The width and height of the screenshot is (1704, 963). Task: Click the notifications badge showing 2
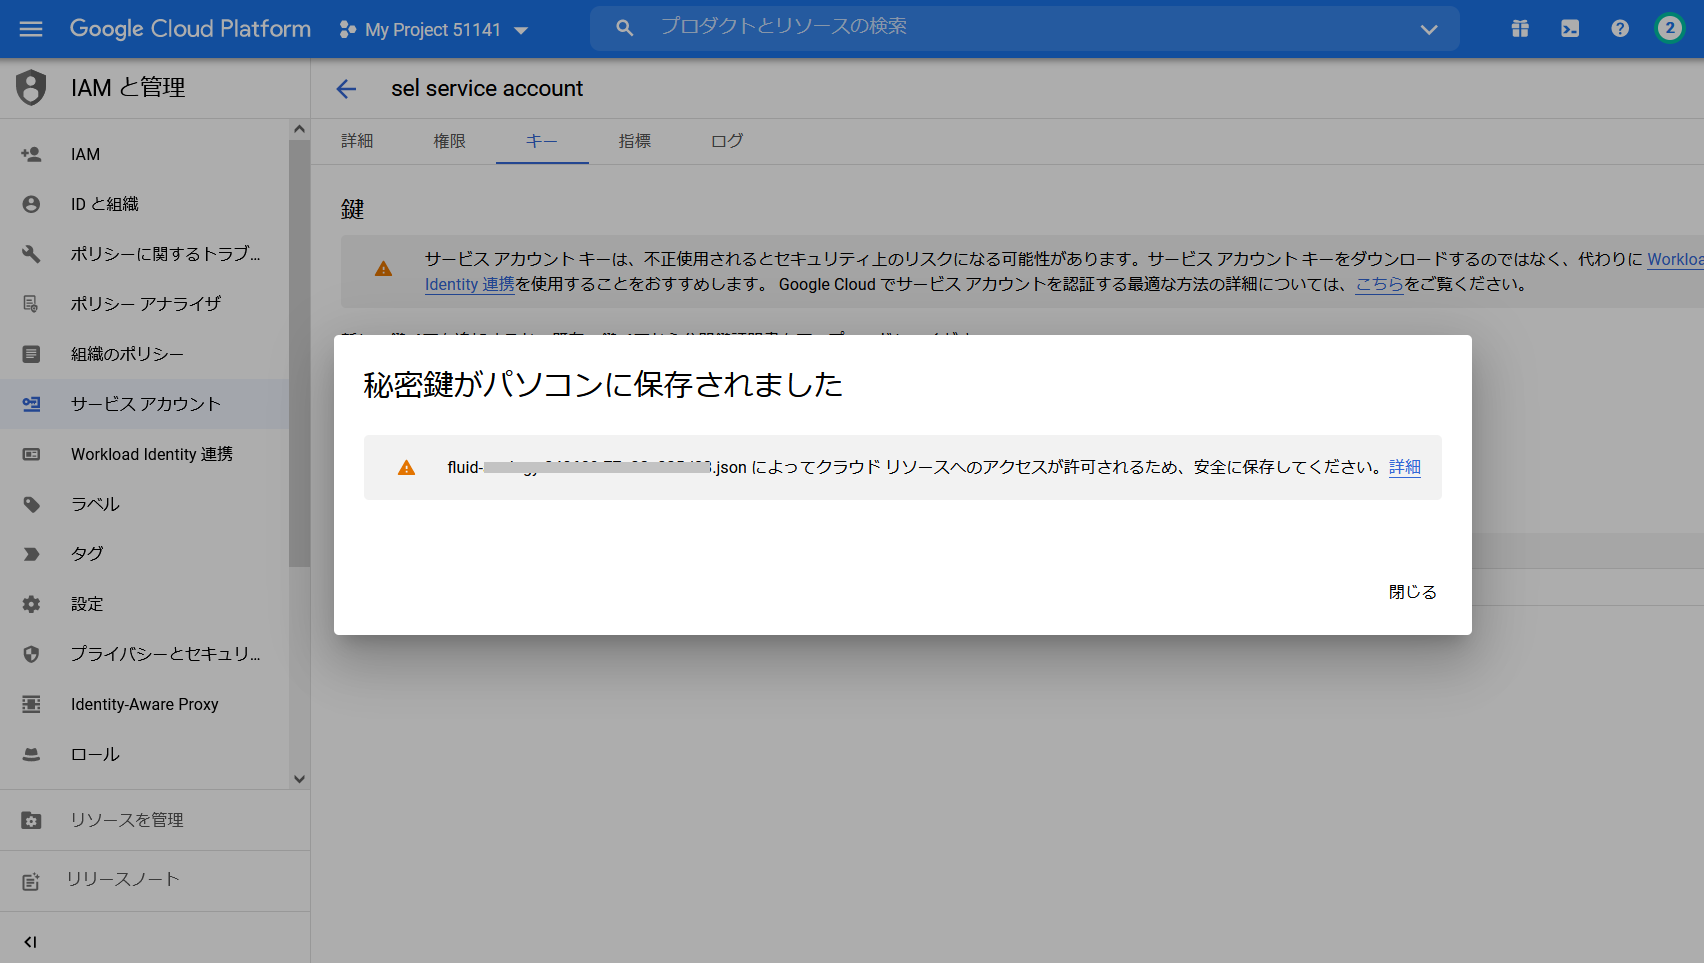point(1669,29)
